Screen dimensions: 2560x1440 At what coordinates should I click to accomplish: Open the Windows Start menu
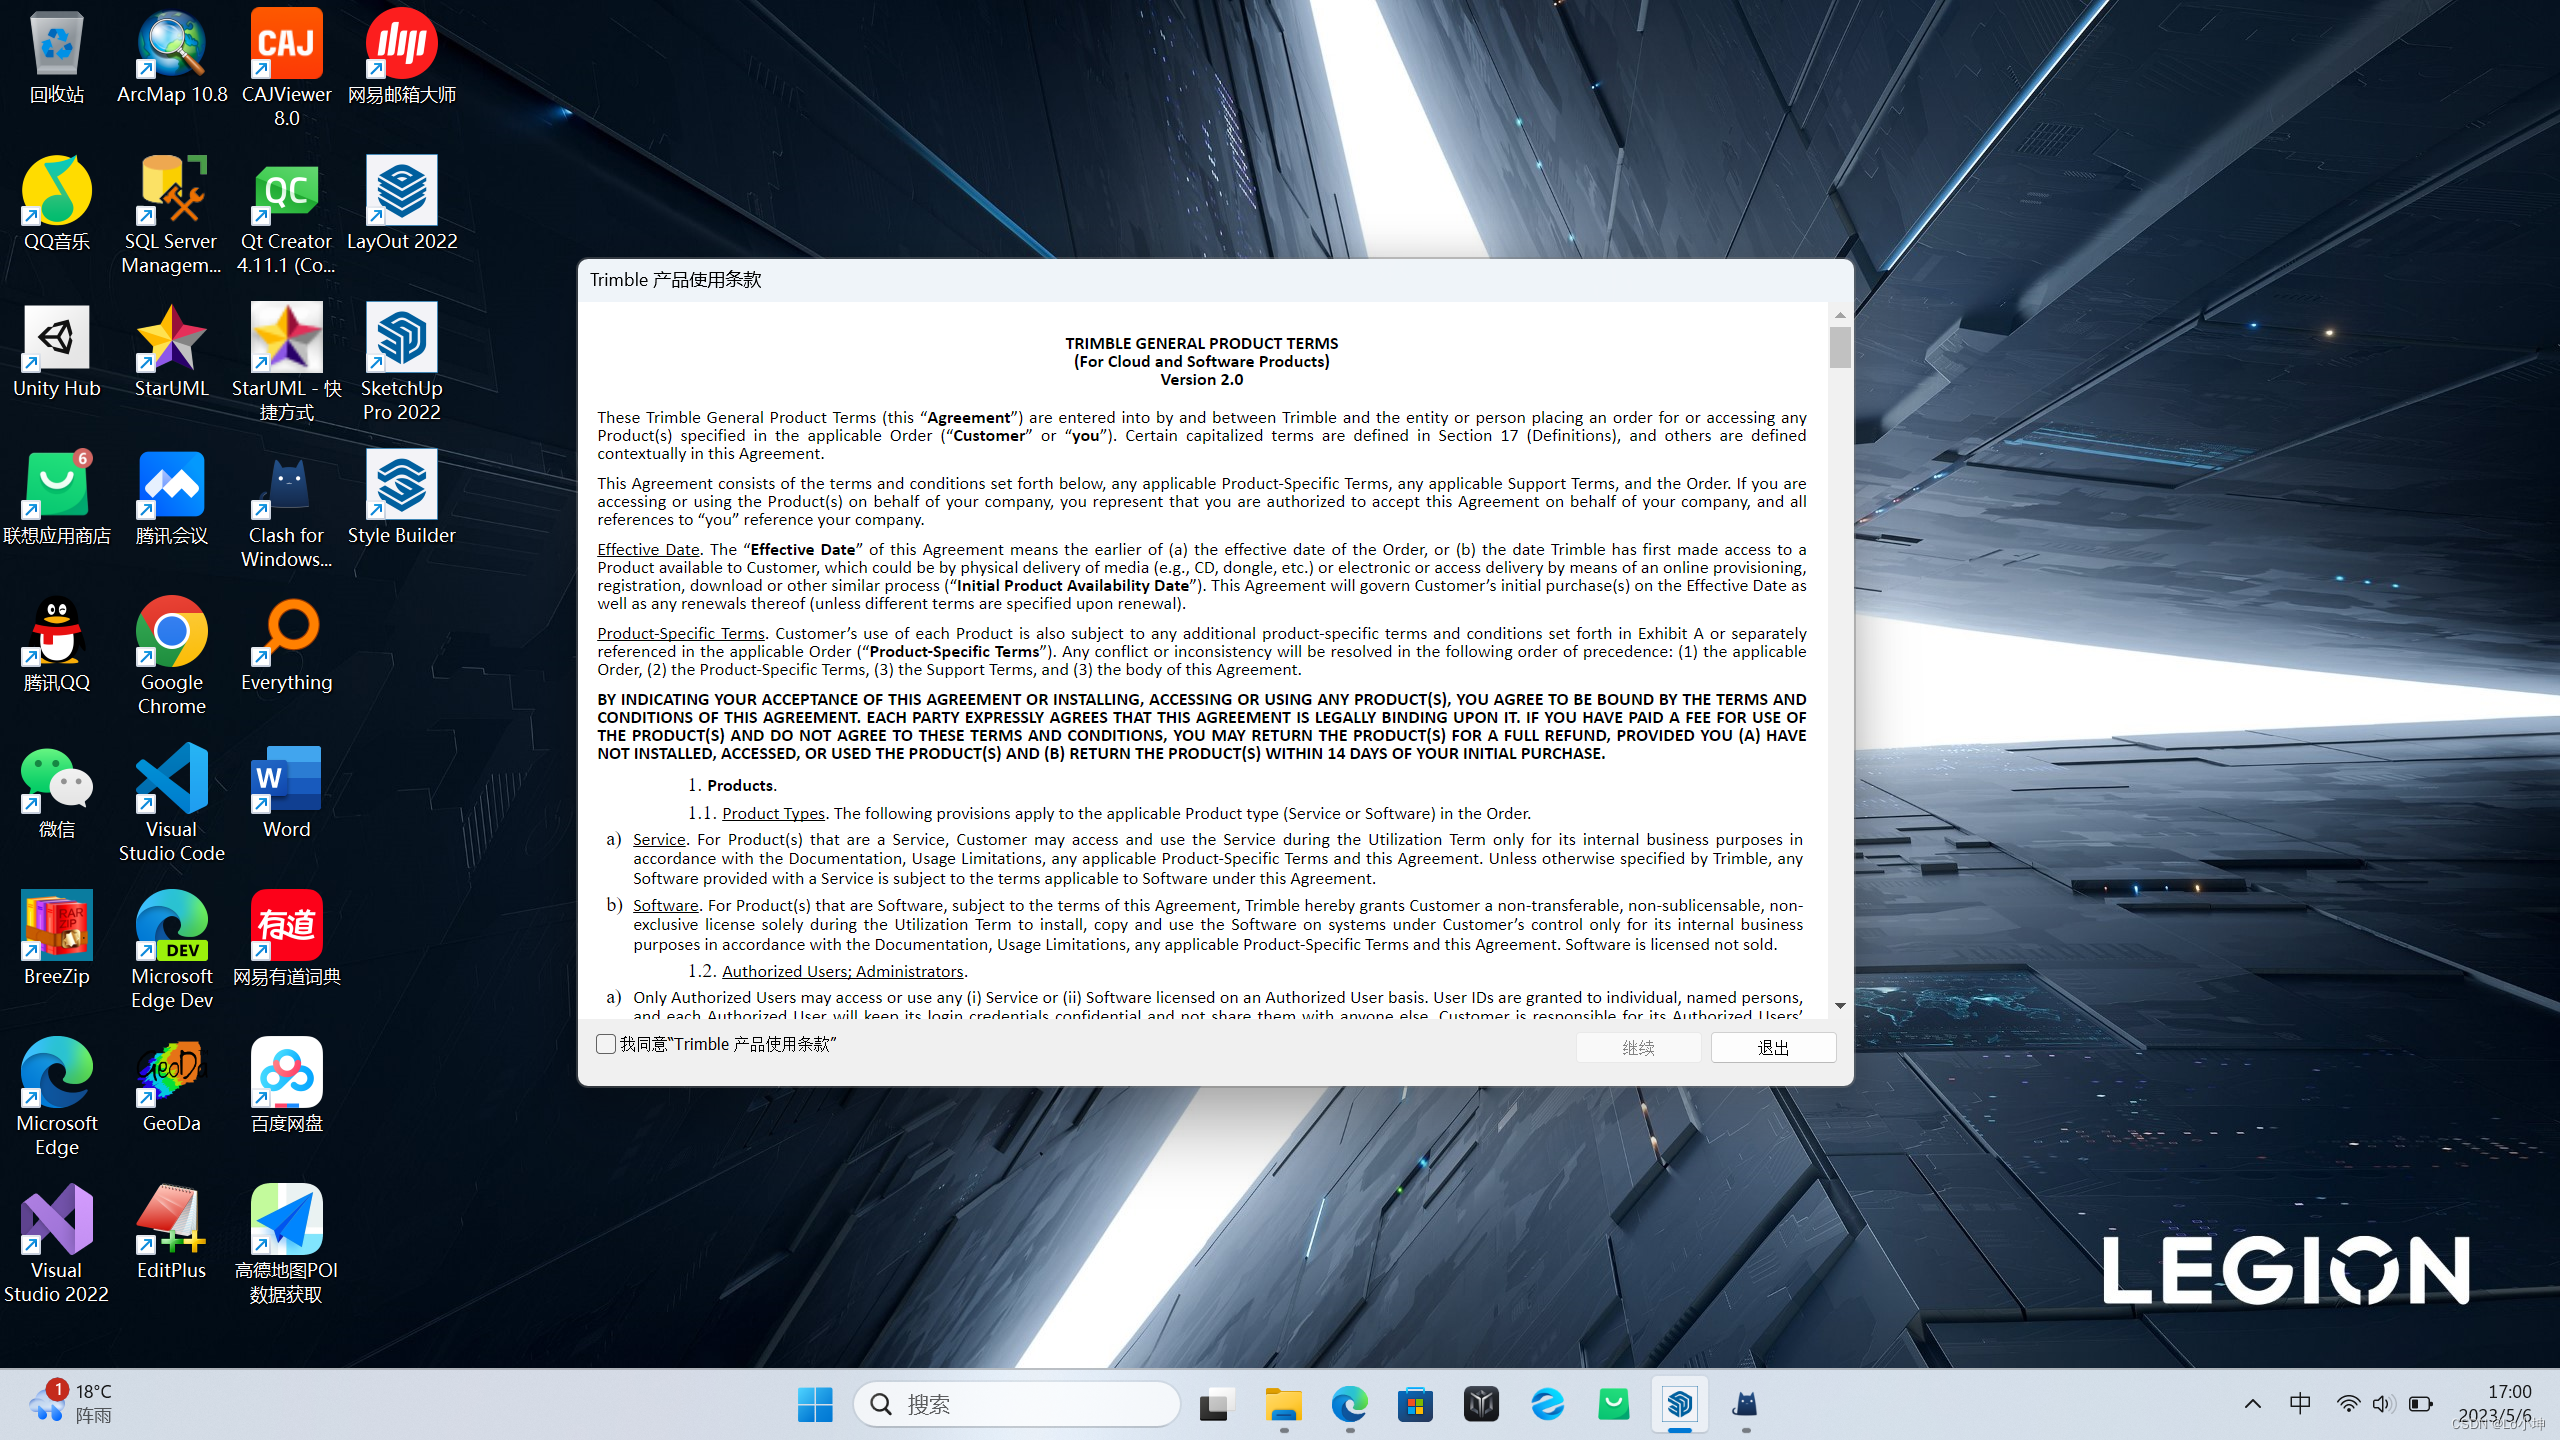pyautogui.click(x=815, y=1405)
